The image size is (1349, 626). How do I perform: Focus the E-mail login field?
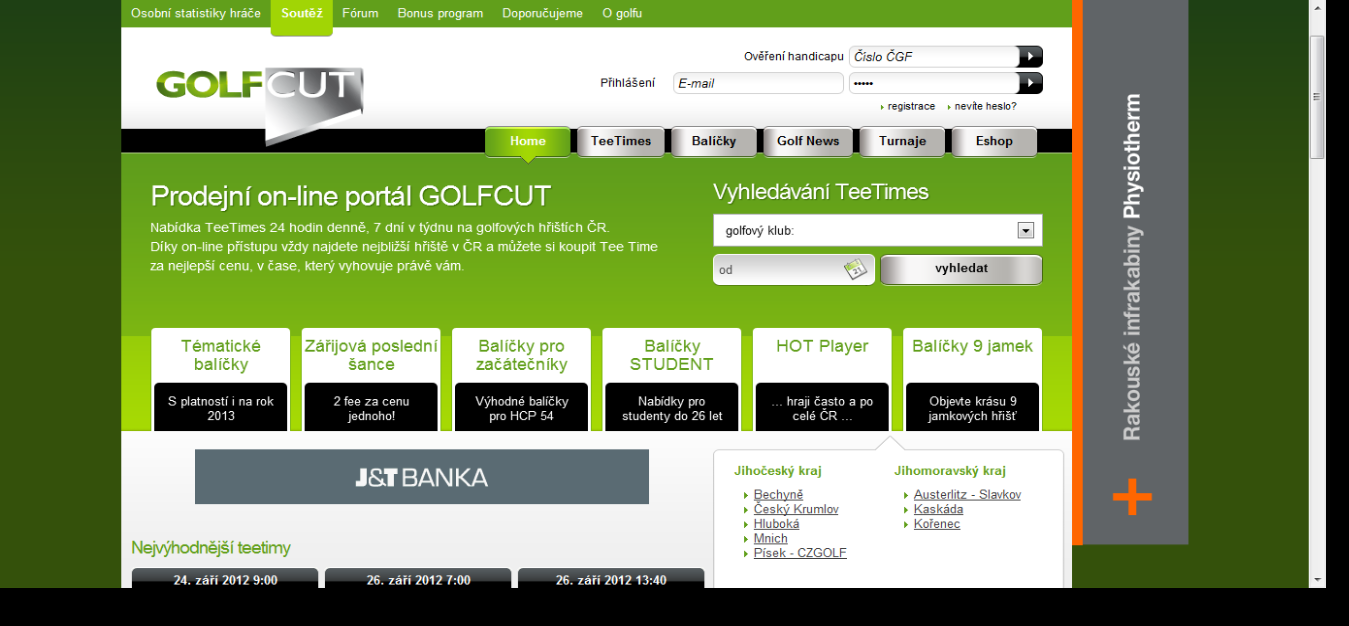(x=758, y=83)
